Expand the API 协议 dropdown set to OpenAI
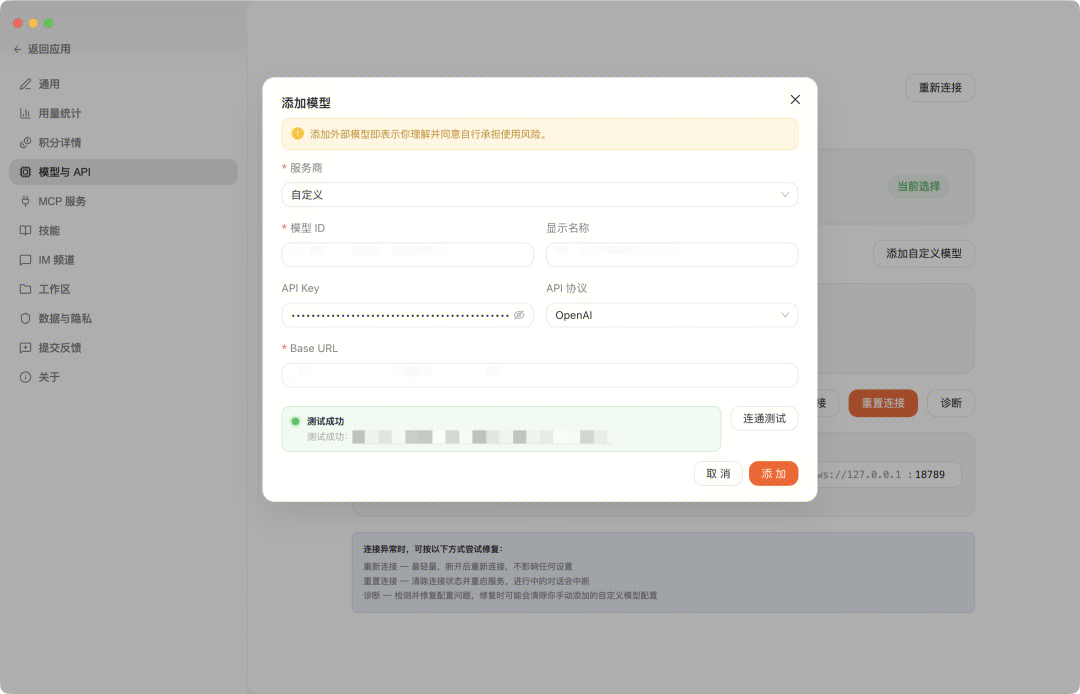The image size is (1080, 694). coord(671,315)
